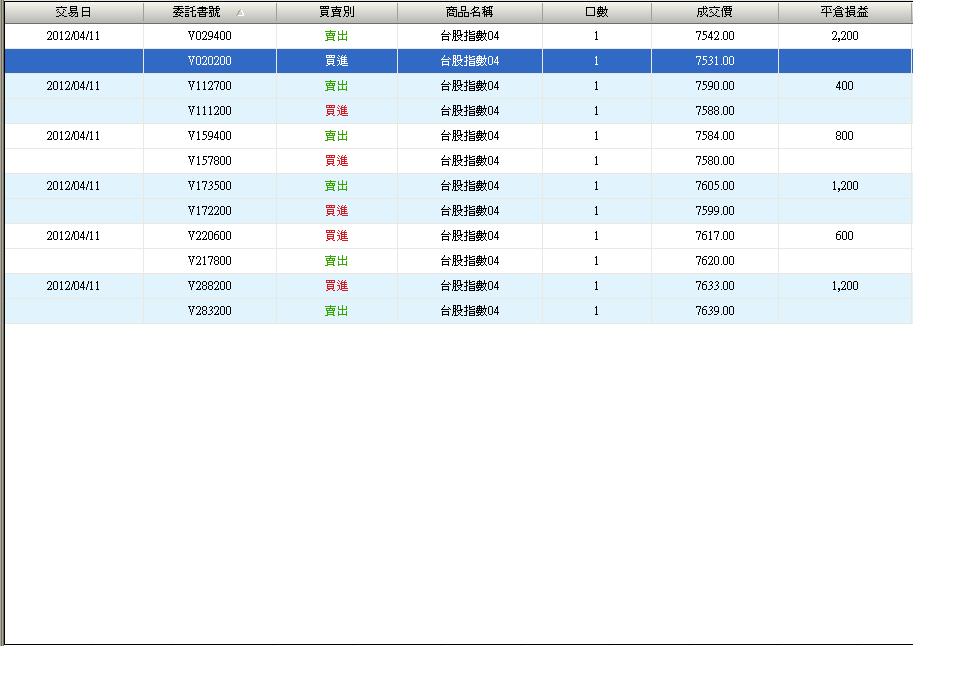Sort by 交易日 column header
Image resolution: width=978 pixels, height=697 pixels.
pyautogui.click(x=74, y=12)
